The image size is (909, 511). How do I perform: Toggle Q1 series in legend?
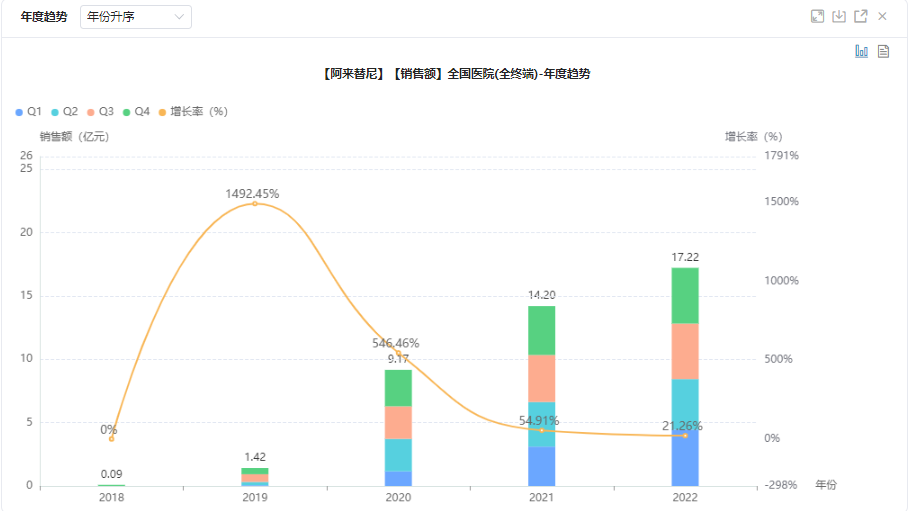point(28,111)
